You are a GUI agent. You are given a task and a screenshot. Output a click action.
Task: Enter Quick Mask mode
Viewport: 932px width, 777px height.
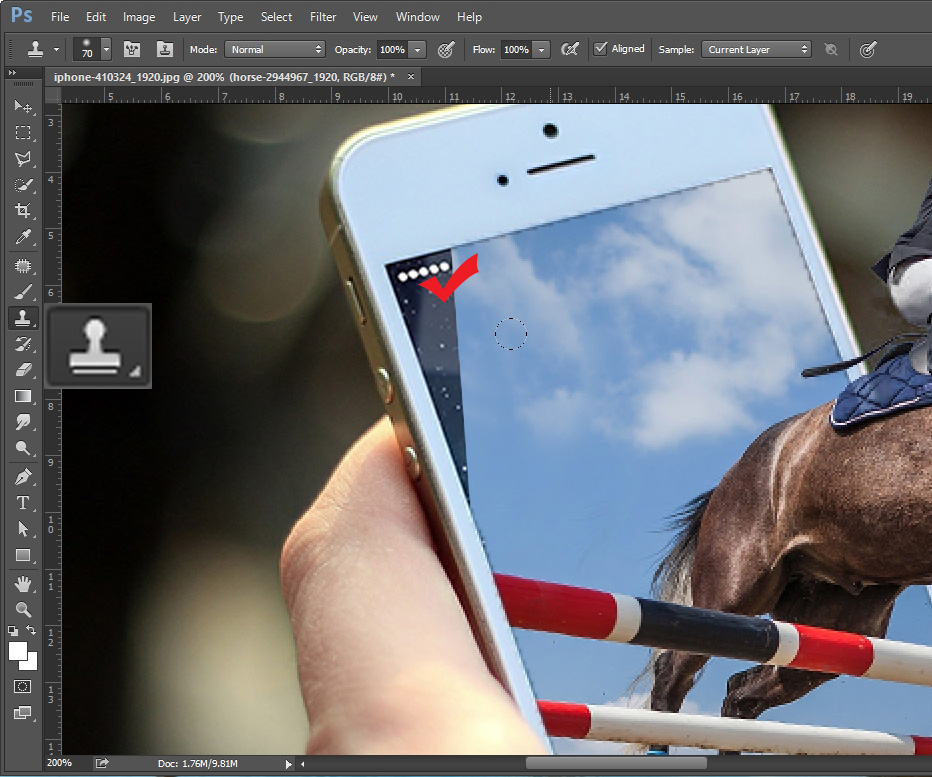coord(24,687)
